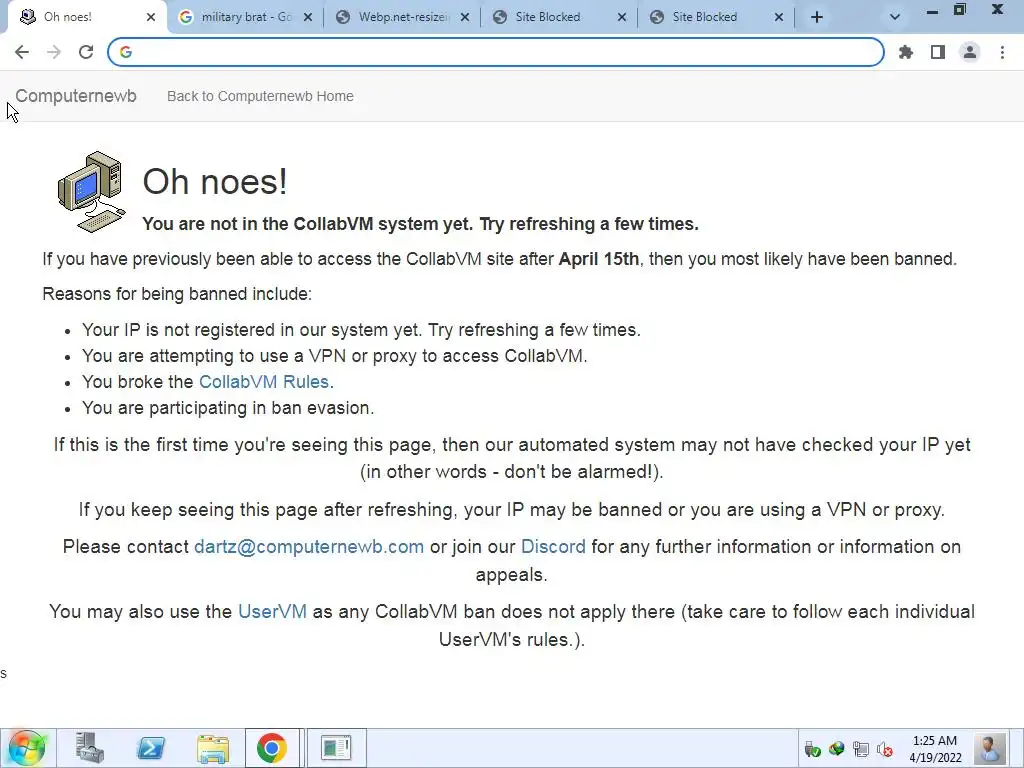The image size is (1024, 768).
Task: Close the 'military brat' tab
Action: [308, 17]
